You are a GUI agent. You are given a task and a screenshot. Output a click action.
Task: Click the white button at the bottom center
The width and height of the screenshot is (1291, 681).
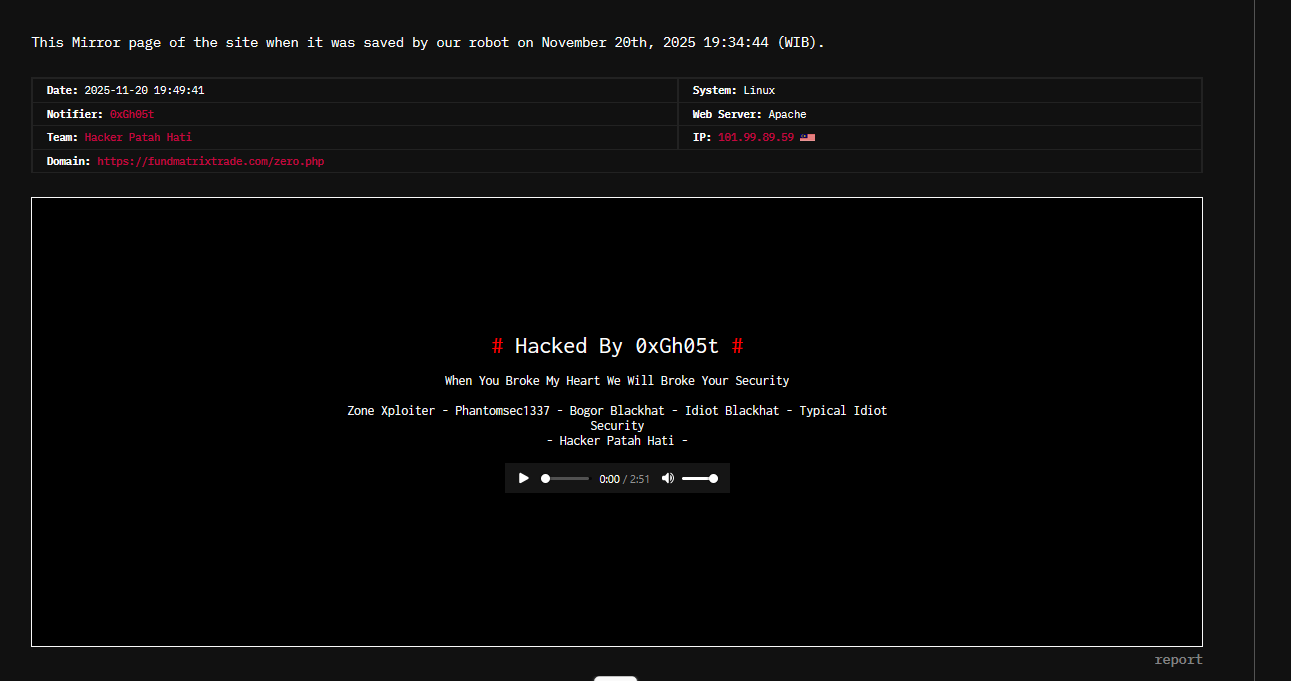(x=615, y=678)
